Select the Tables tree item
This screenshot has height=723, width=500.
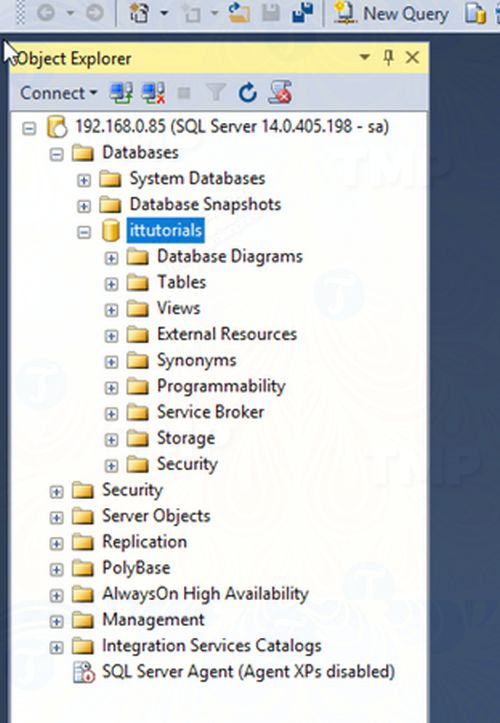[x=181, y=282]
